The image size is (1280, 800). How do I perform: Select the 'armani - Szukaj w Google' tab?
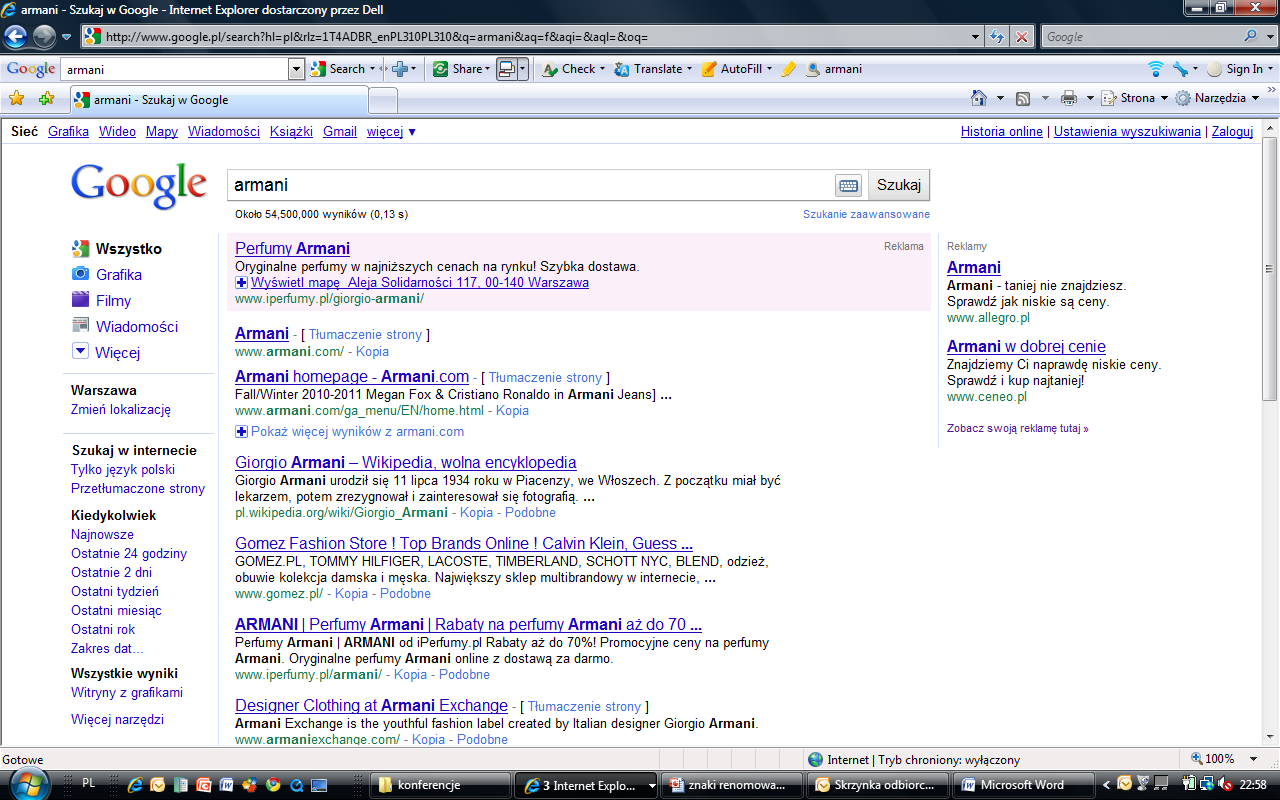(x=219, y=100)
